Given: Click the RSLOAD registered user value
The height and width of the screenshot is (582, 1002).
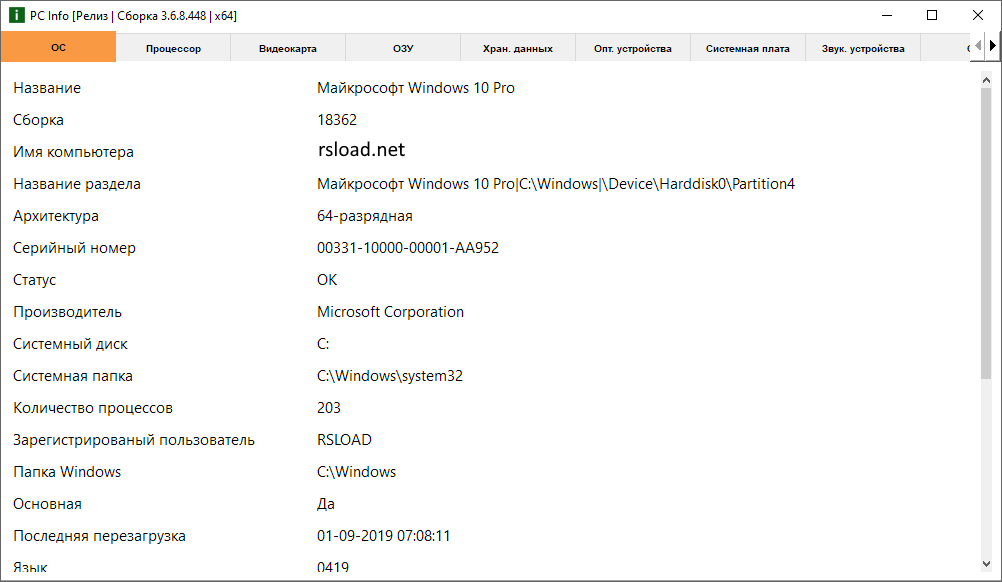Looking at the screenshot, I should tap(344, 439).
